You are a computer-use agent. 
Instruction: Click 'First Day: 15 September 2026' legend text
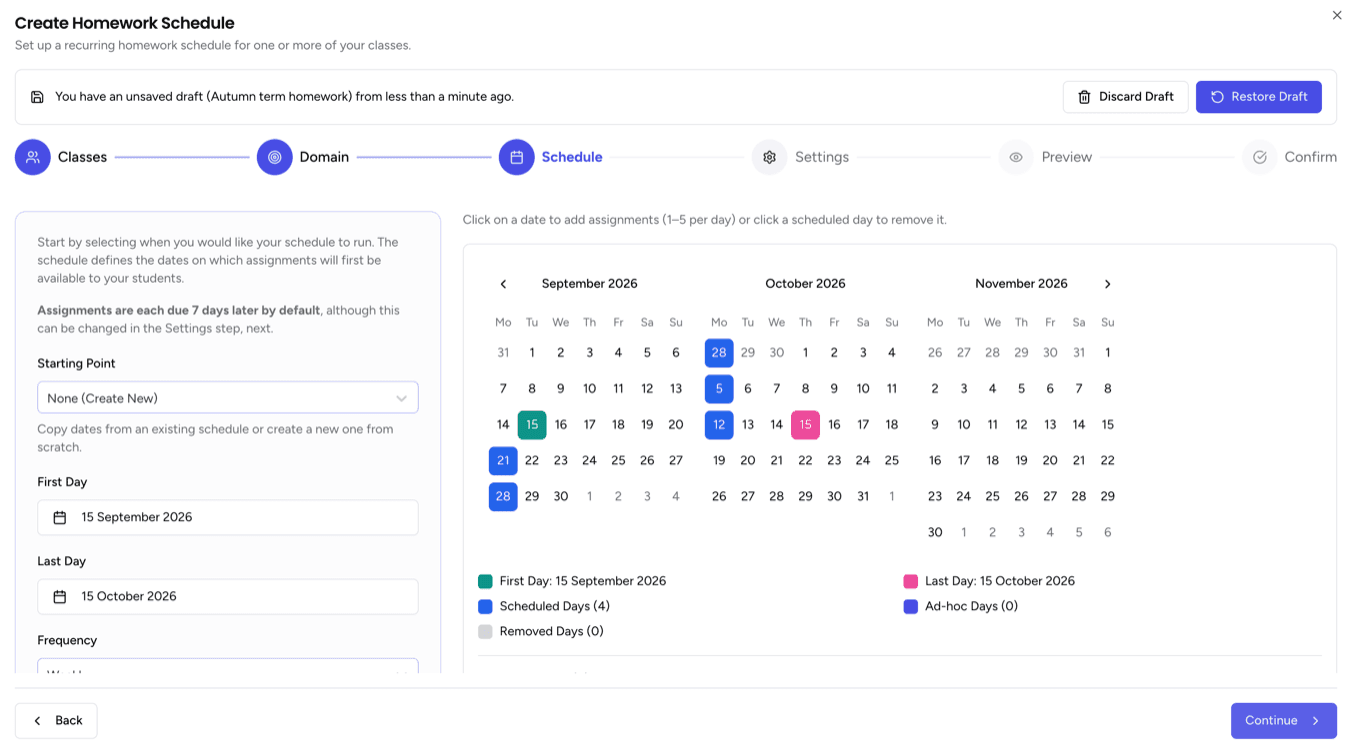(583, 581)
